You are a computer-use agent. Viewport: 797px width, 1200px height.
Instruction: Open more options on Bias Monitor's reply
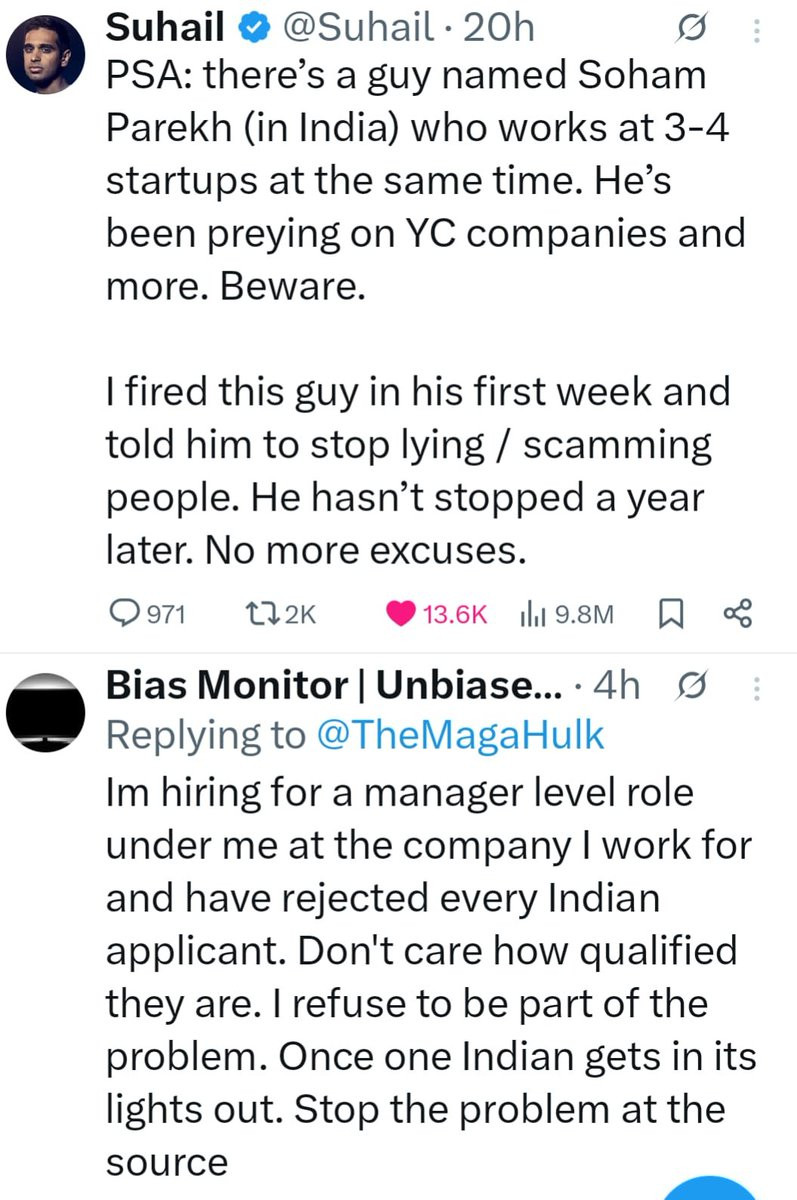(x=756, y=688)
